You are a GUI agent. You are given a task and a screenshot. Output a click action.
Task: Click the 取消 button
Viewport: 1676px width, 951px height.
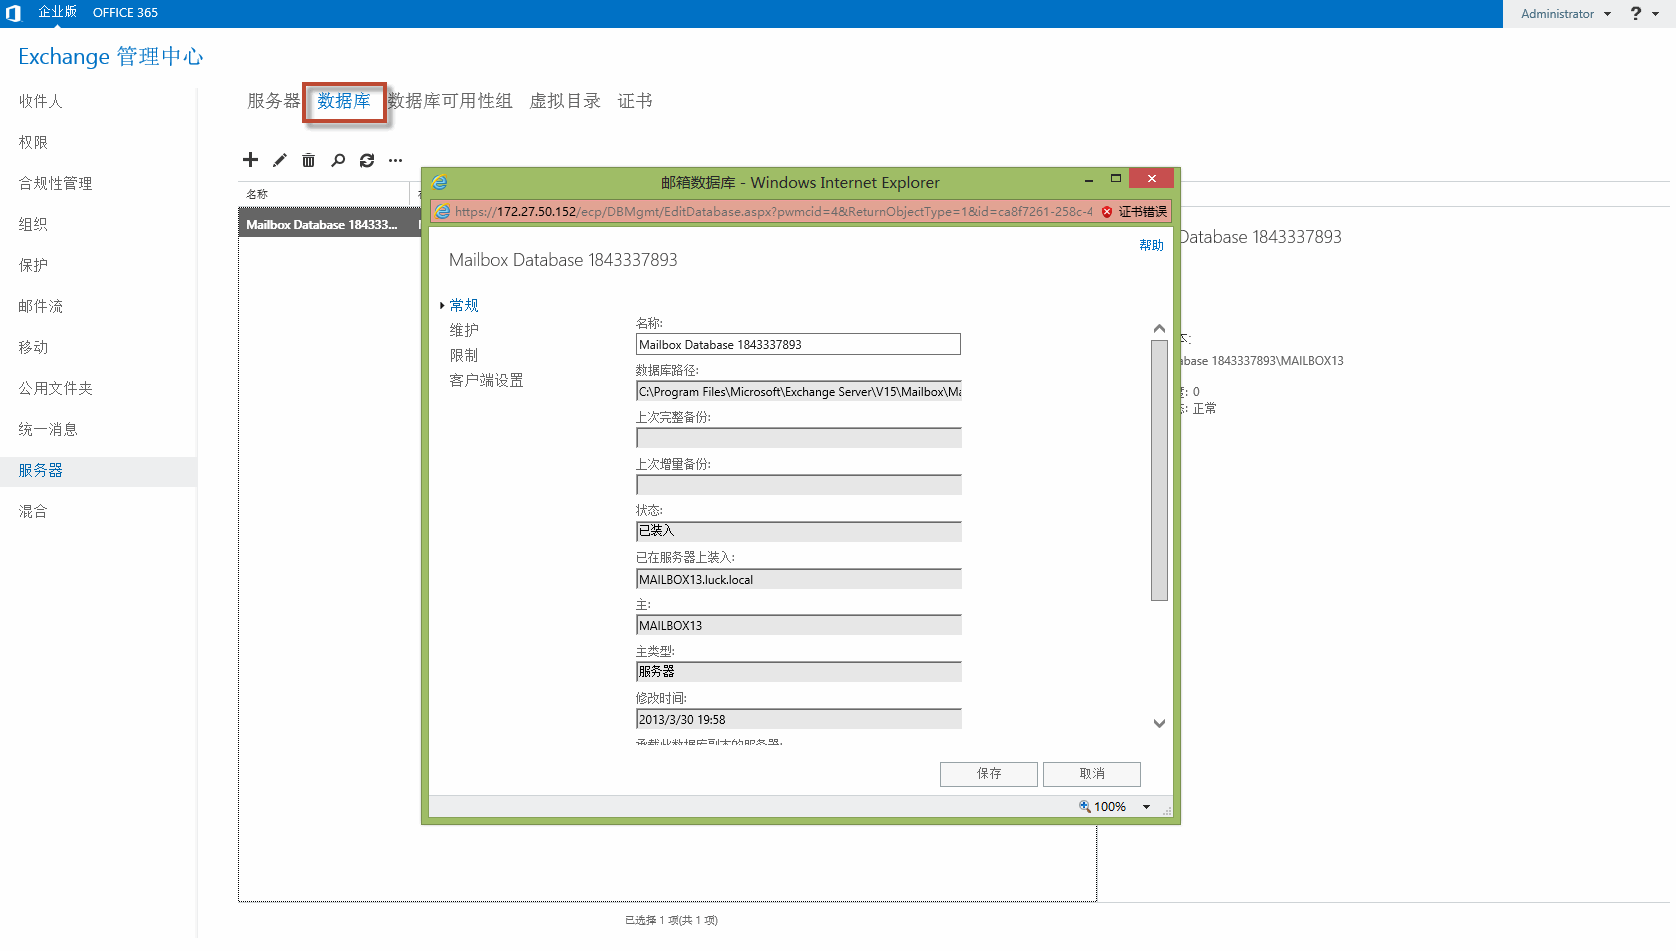pos(1092,774)
